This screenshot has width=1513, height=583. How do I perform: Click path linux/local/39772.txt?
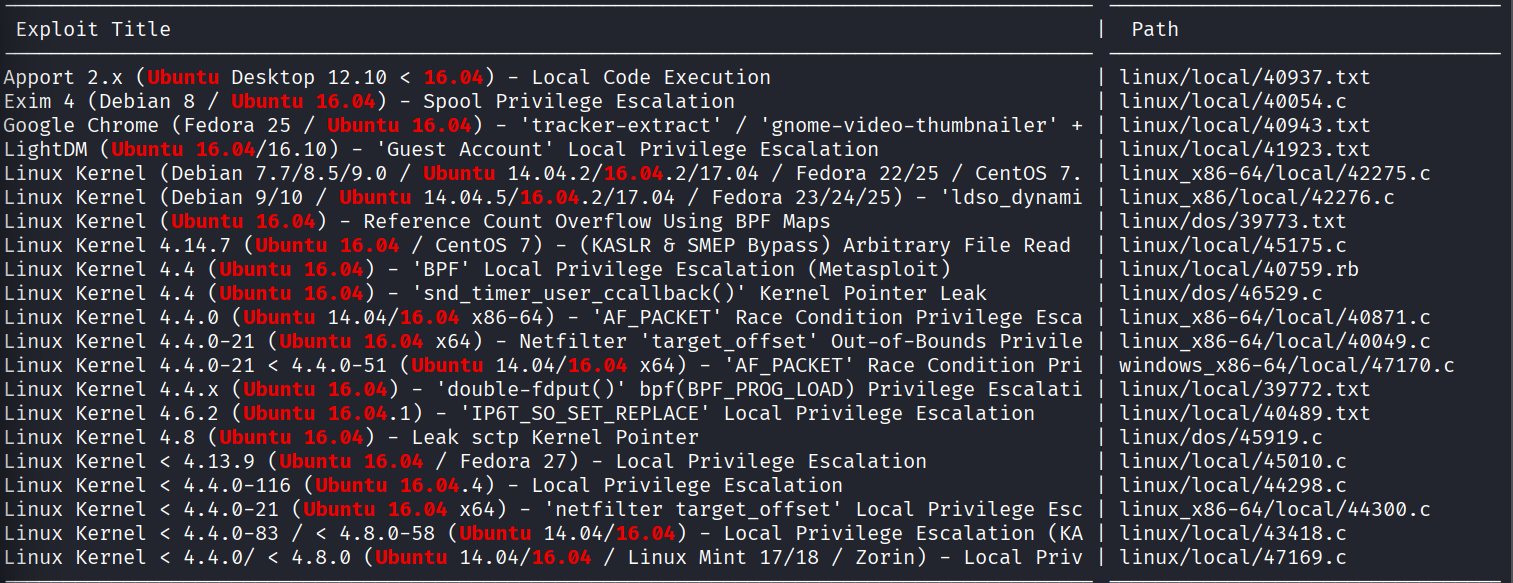point(1245,389)
